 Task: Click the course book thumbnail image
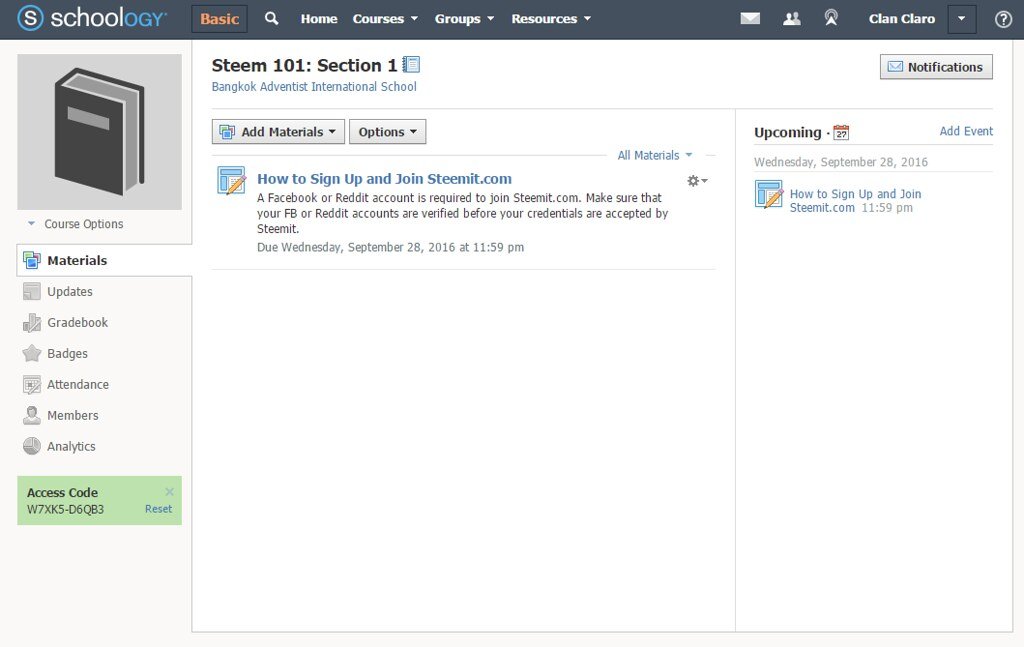[99, 132]
